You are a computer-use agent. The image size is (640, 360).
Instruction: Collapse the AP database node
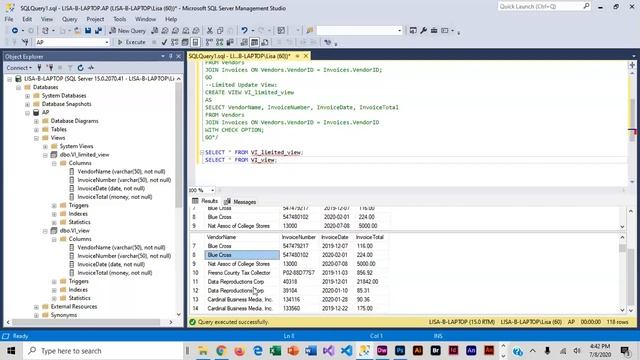point(27,113)
